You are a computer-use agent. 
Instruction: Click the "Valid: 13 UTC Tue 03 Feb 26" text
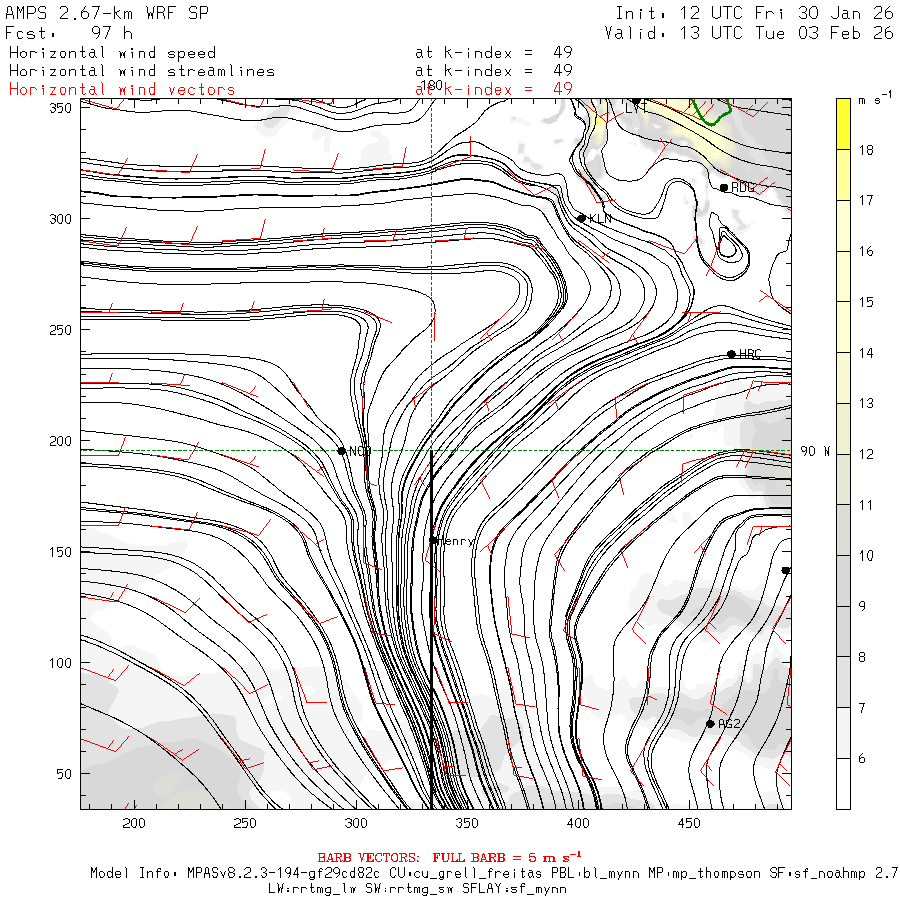(x=749, y=33)
